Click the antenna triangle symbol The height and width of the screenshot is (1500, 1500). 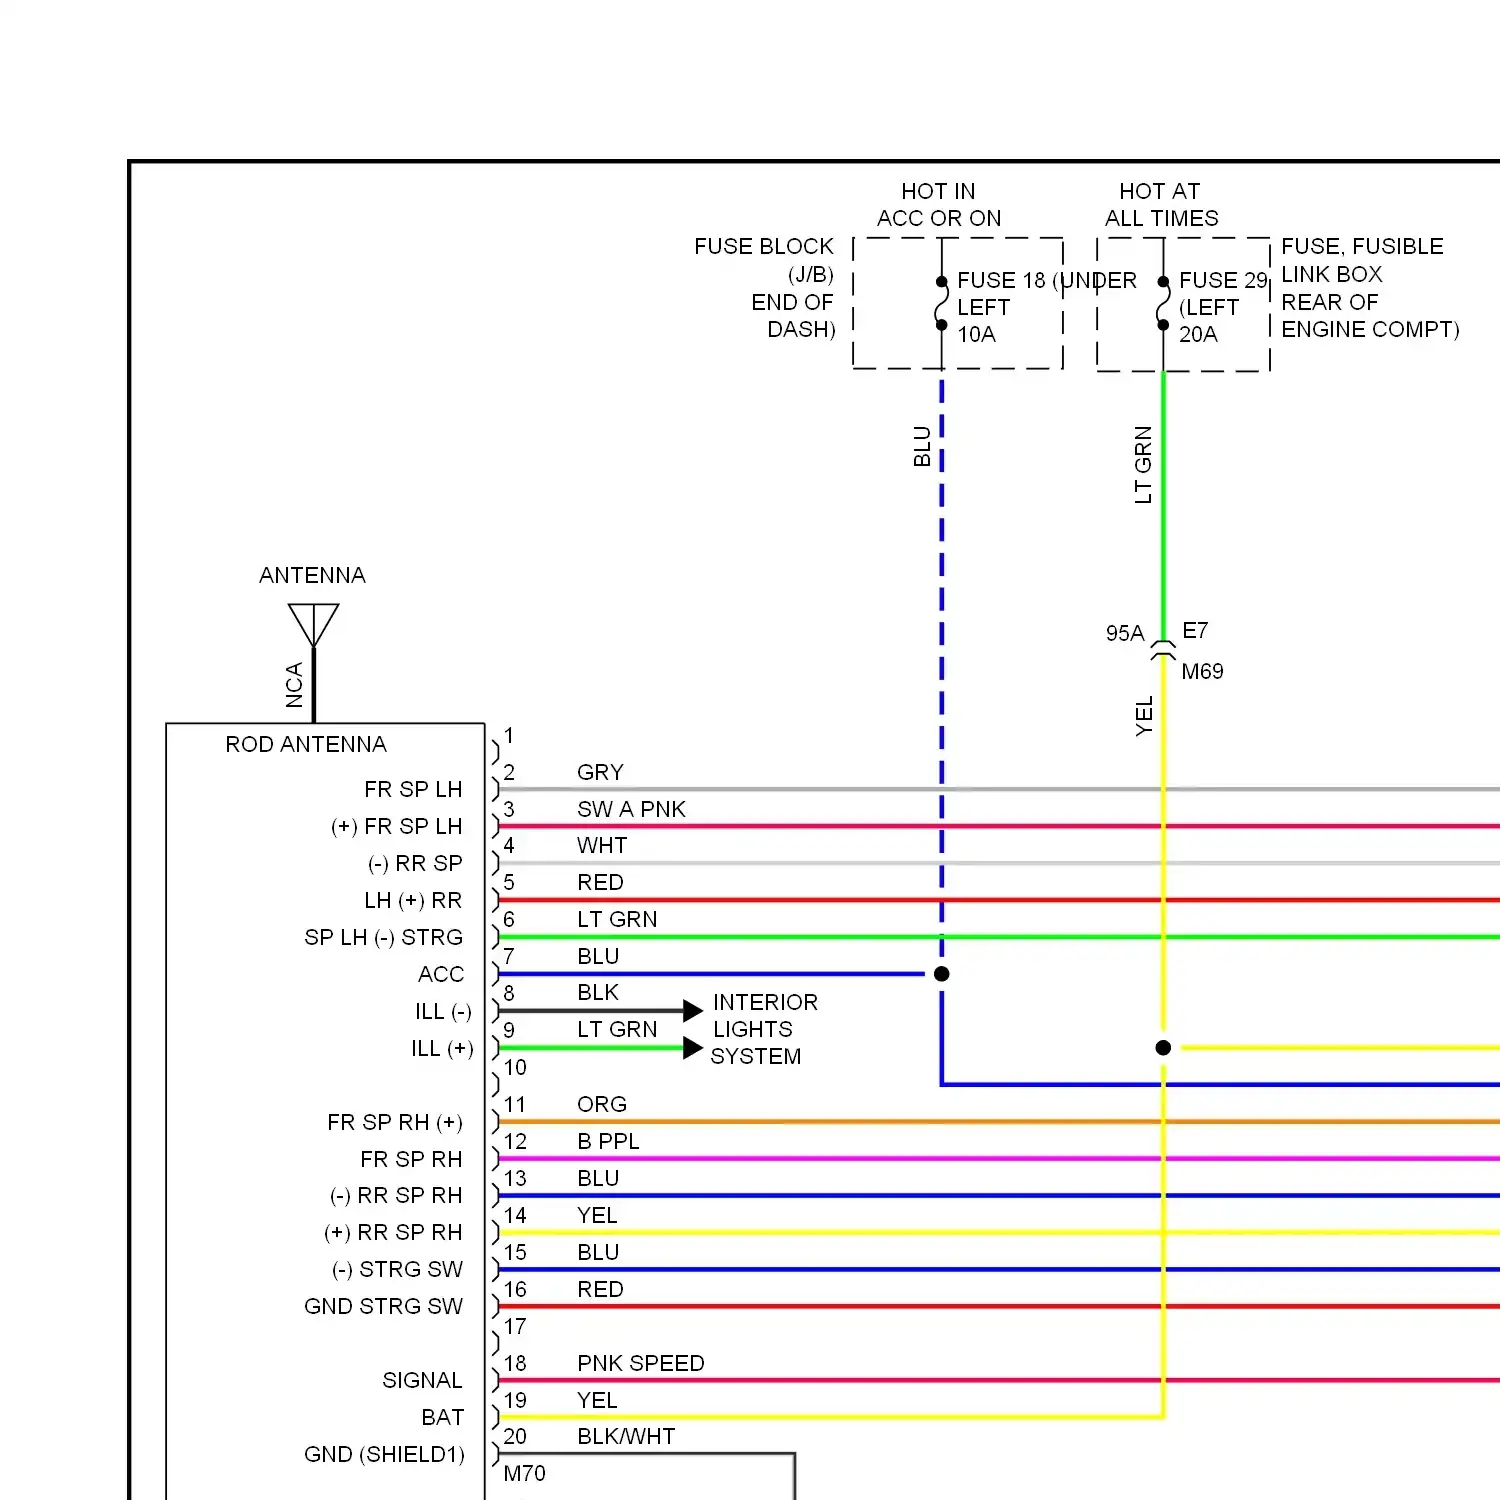(x=313, y=625)
